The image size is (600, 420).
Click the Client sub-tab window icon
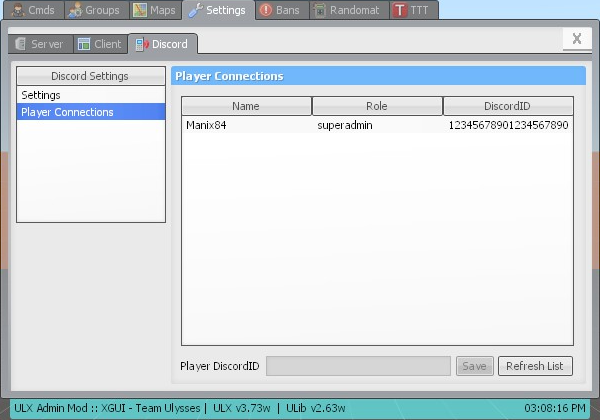pos(84,44)
